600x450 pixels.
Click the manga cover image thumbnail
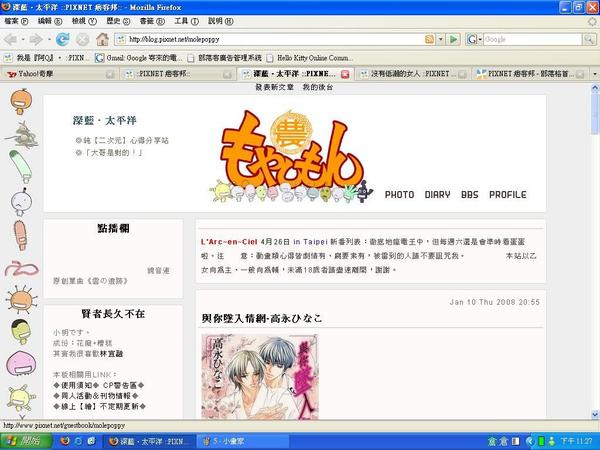(x=260, y=377)
